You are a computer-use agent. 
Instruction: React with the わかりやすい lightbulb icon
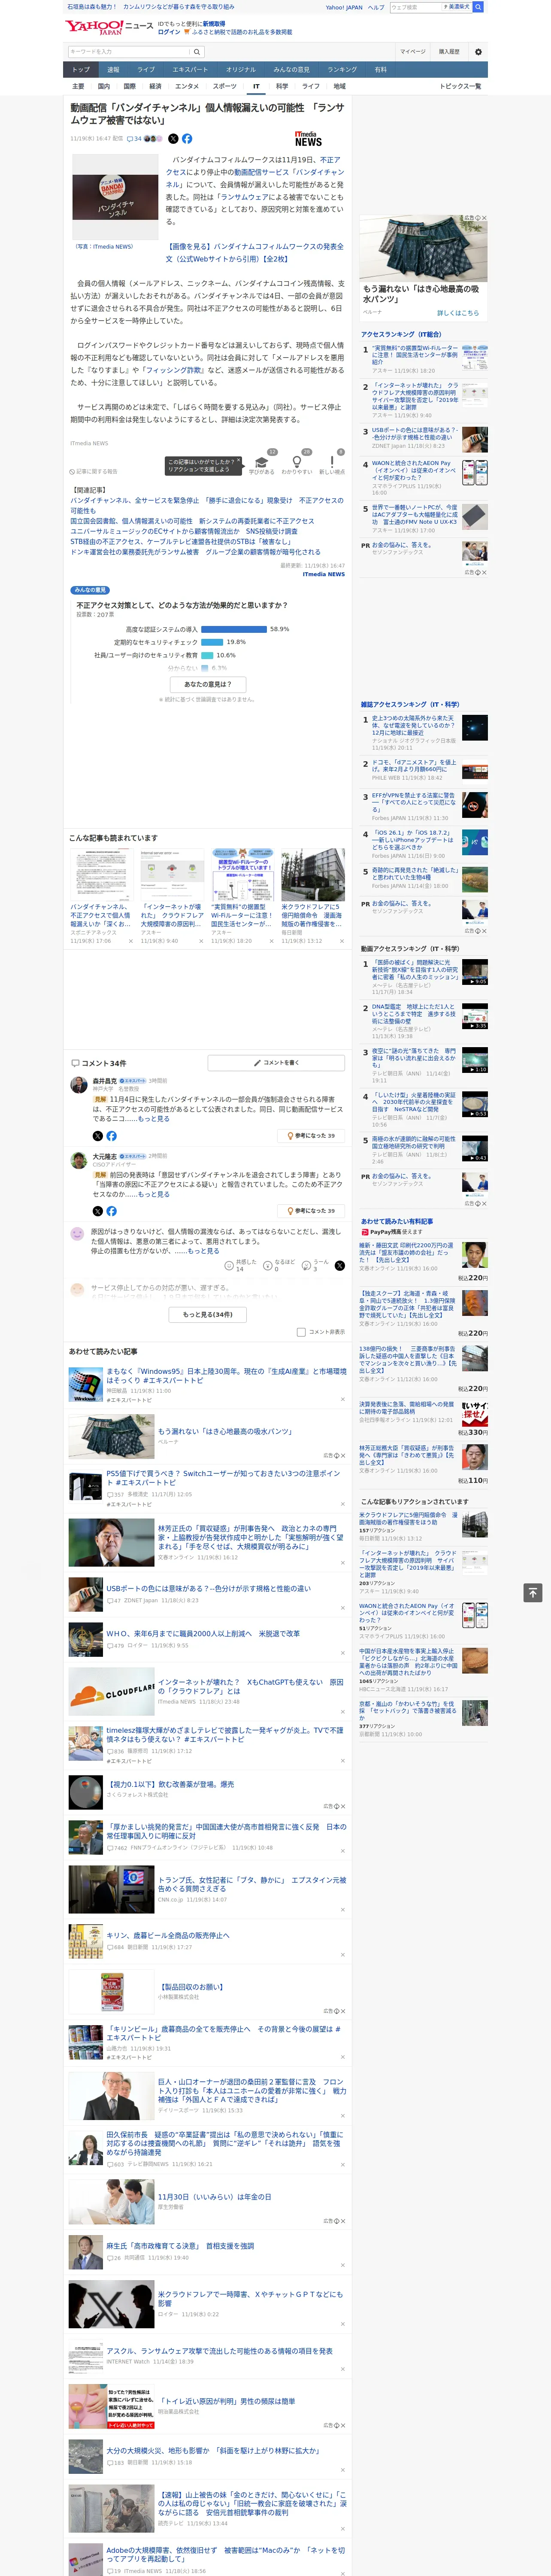(297, 463)
